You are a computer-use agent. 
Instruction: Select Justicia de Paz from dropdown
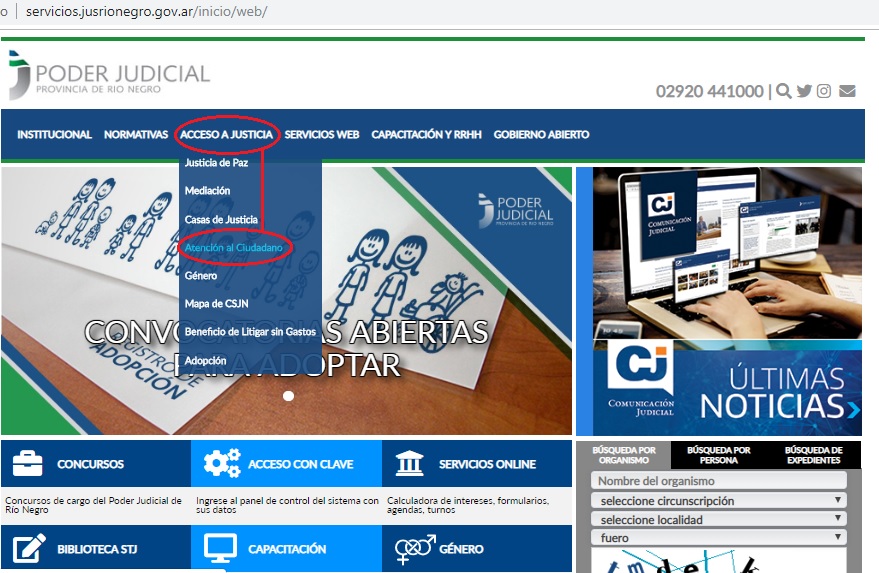pyautogui.click(x=216, y=163)
